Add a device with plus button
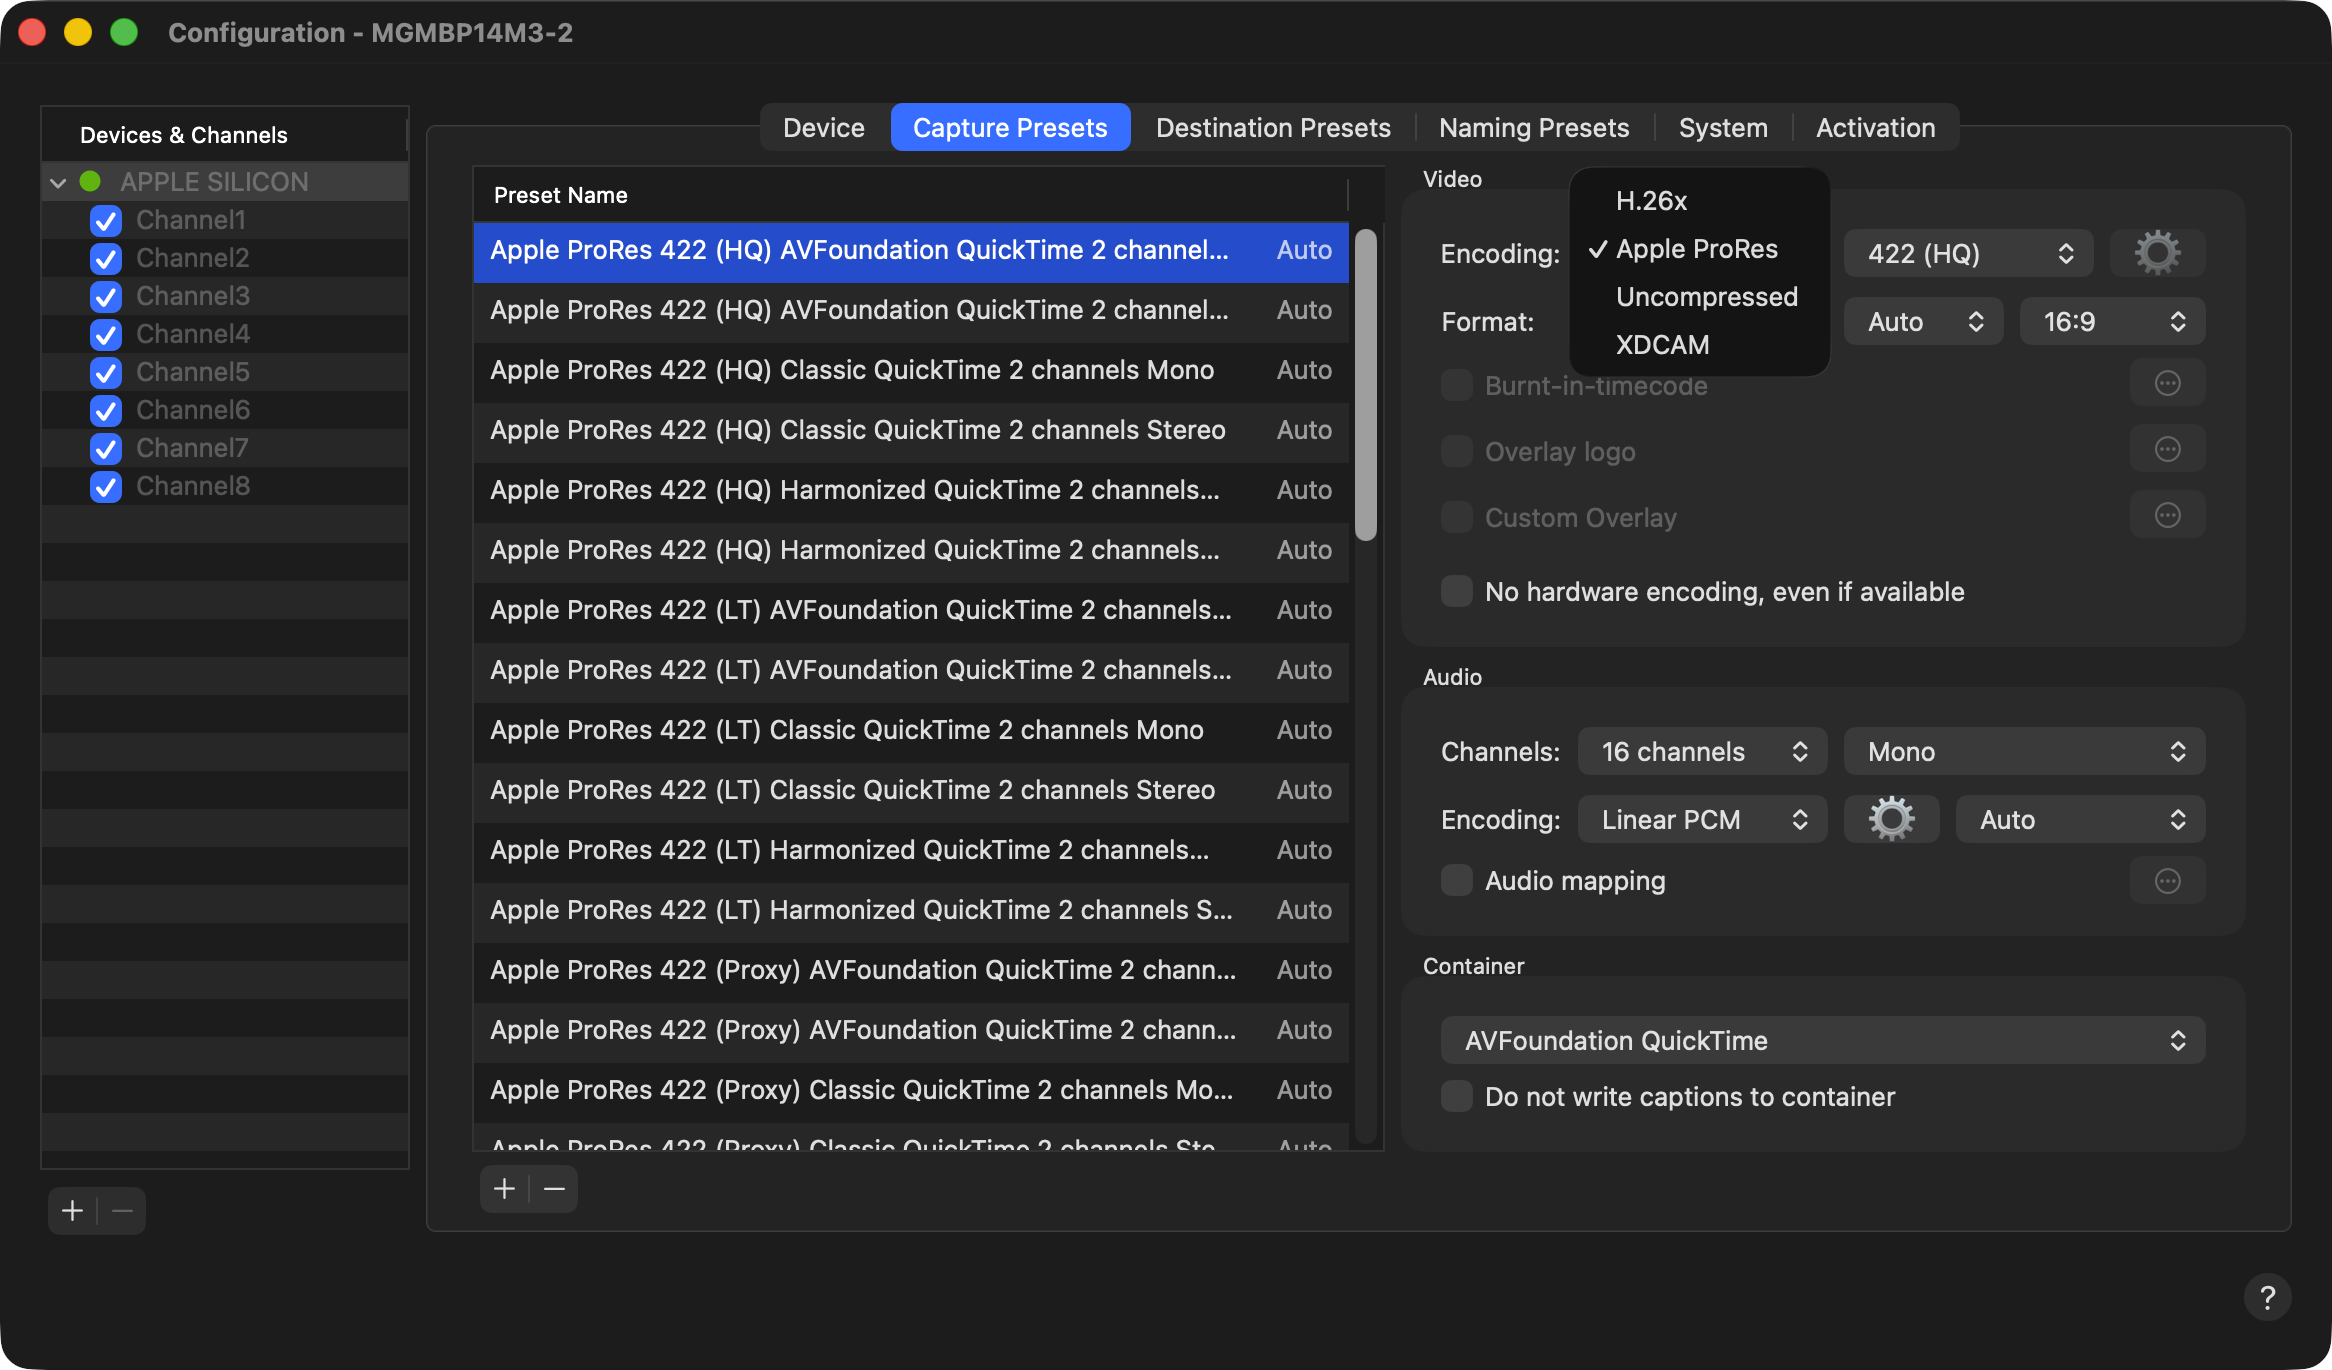This screenshot has width=2332, height=1370. [x=72, y=1211]
